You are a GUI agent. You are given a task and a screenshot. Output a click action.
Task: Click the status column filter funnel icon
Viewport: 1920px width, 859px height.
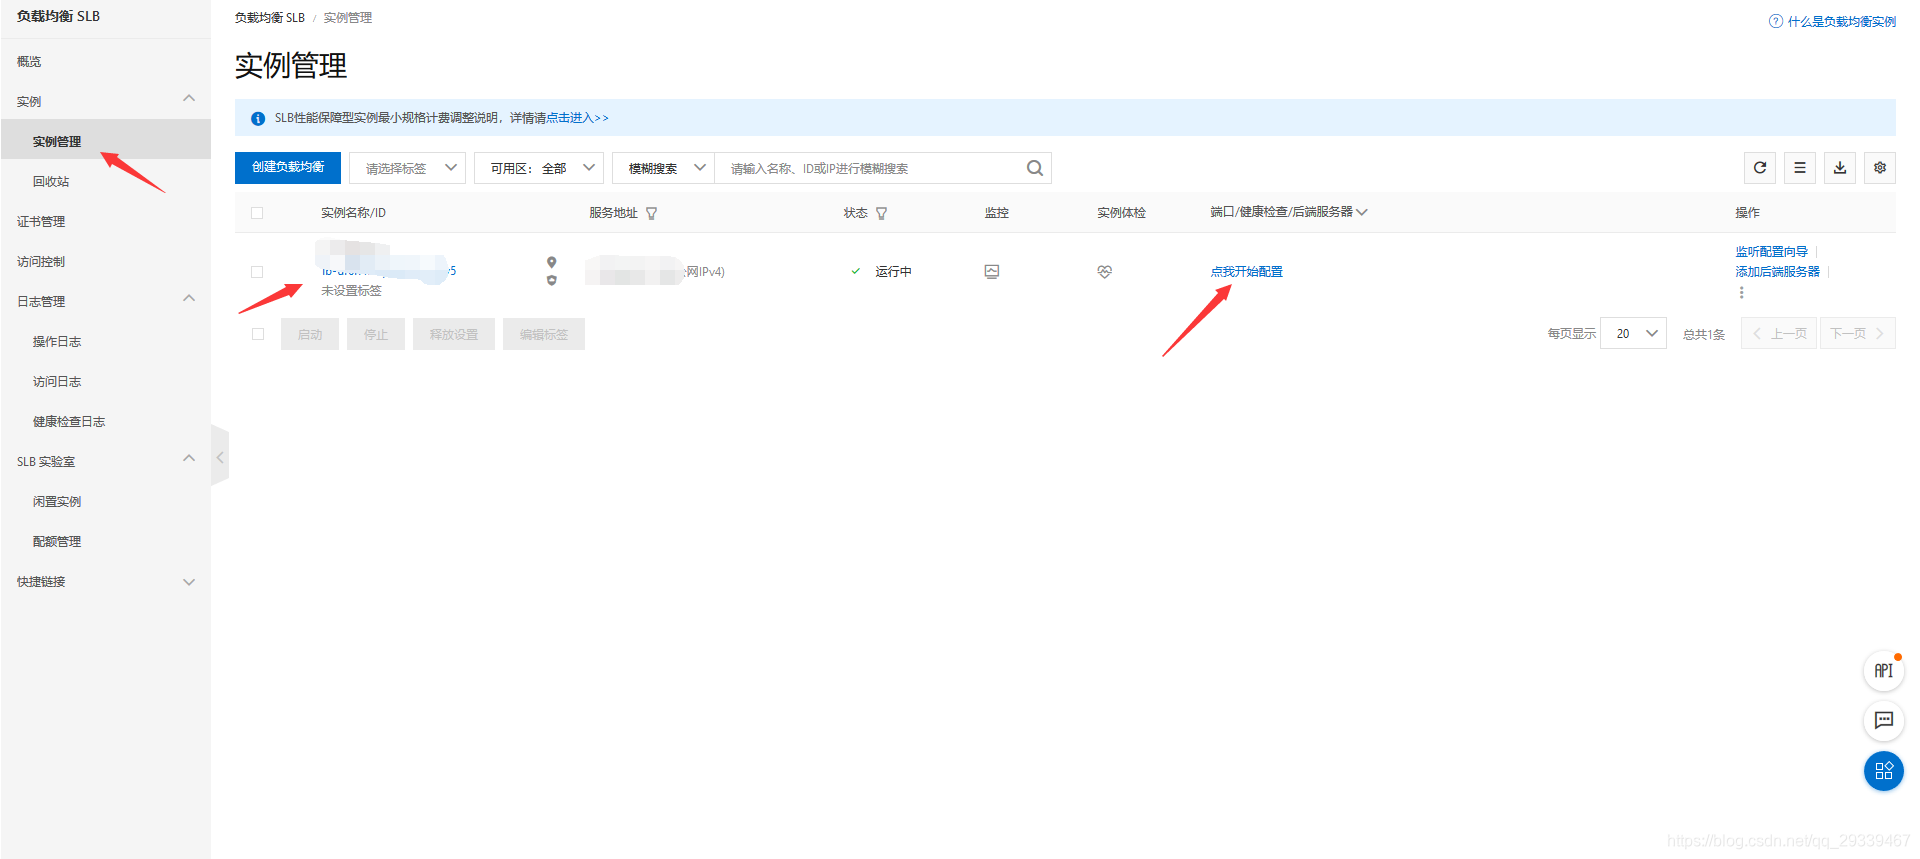[x=881, y=213]
